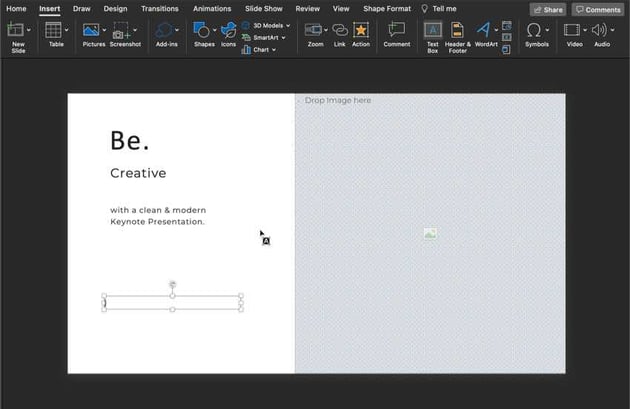The image size is (630, 409).
Task: Open the Shape Format tab
Action: (x=386, y=8)
